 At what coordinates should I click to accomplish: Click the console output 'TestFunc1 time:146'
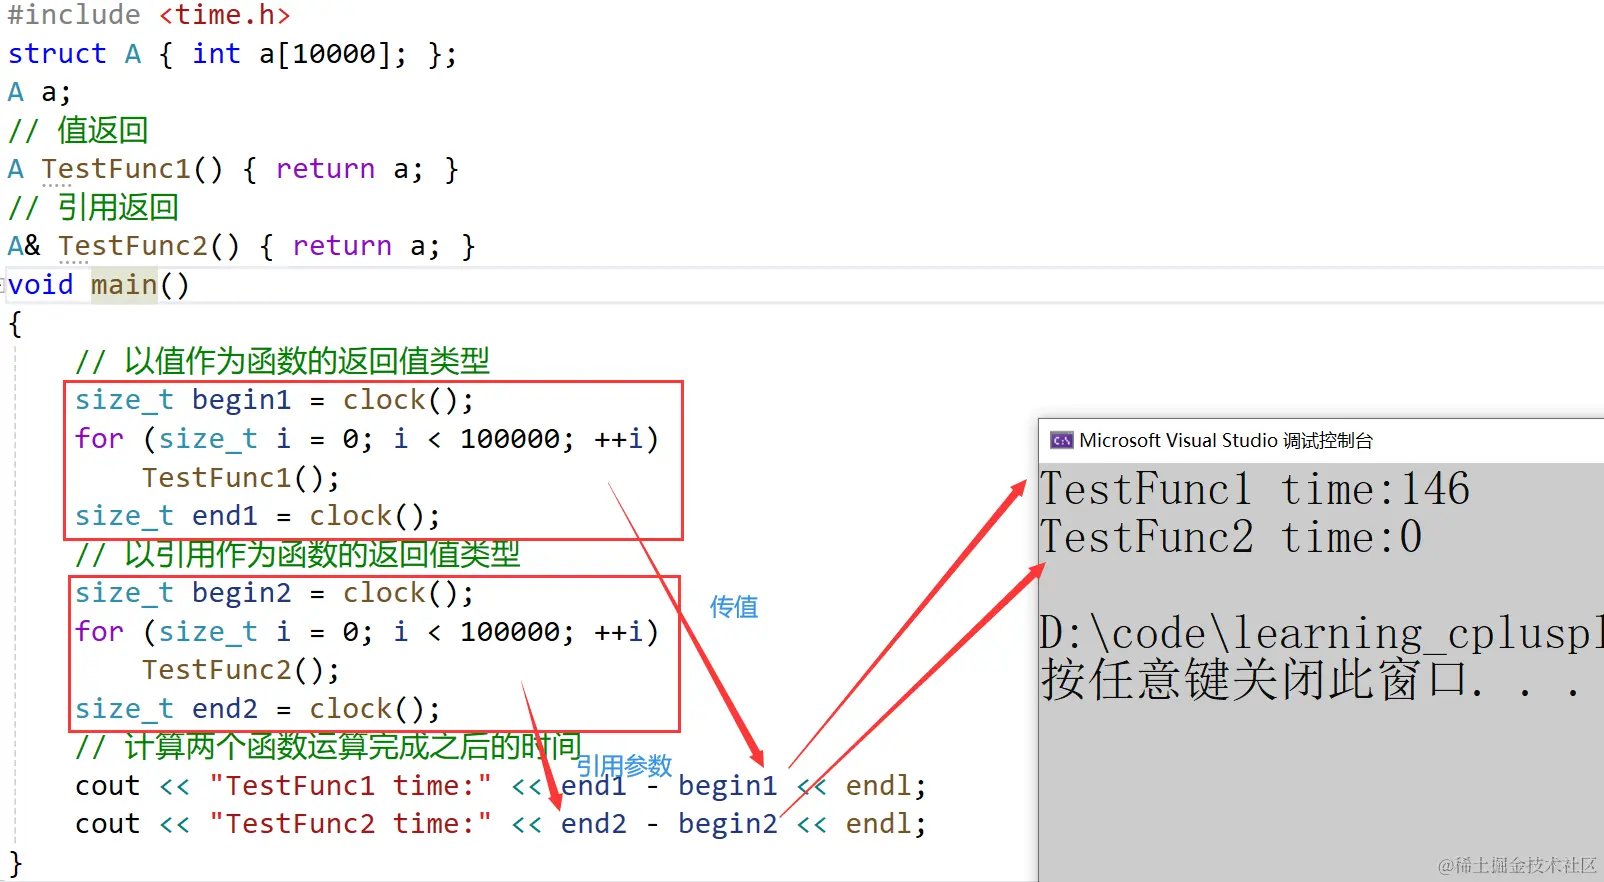click(1255, 490)
